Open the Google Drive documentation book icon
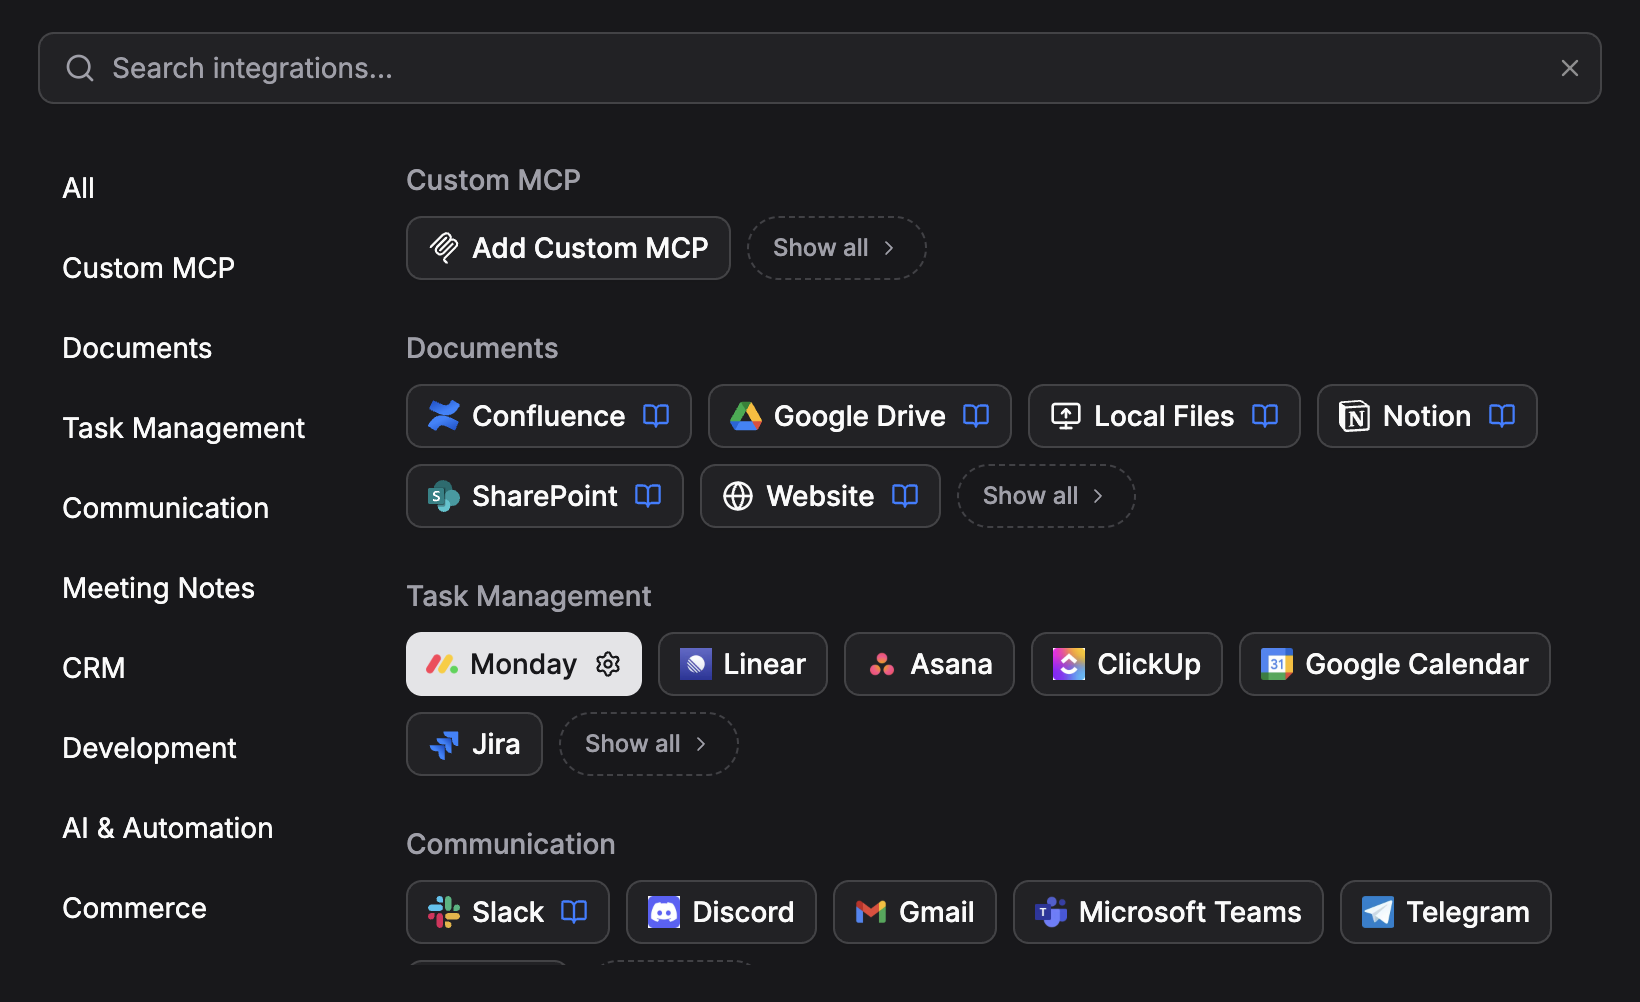Screen dimensions: 1640x1002 (x=975, y=416)
